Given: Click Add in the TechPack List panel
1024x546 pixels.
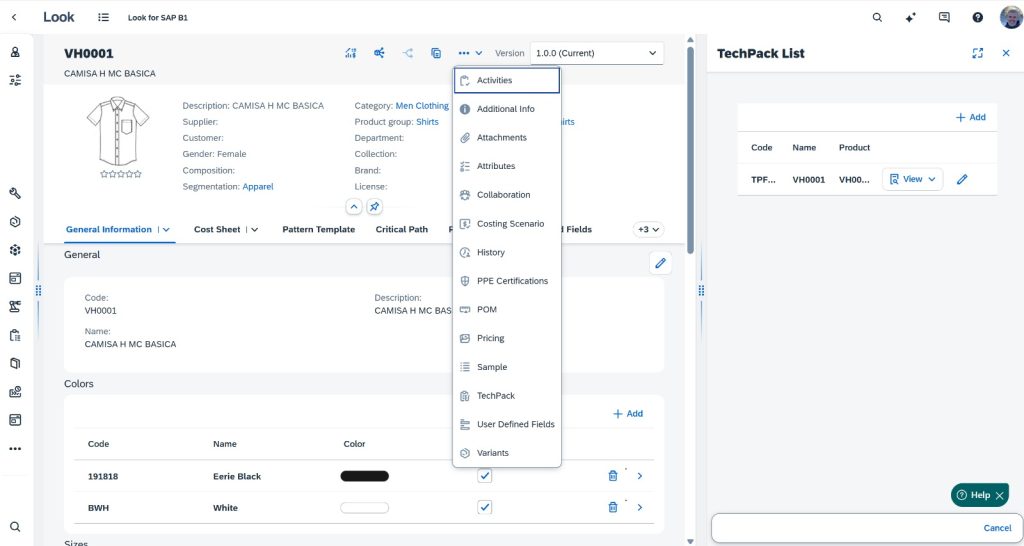Looking at the screenshot, I should coord(970,117).
